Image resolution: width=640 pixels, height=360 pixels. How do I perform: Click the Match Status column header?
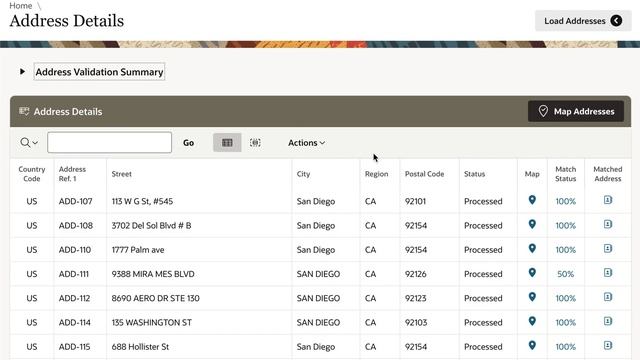click(565, 174)
